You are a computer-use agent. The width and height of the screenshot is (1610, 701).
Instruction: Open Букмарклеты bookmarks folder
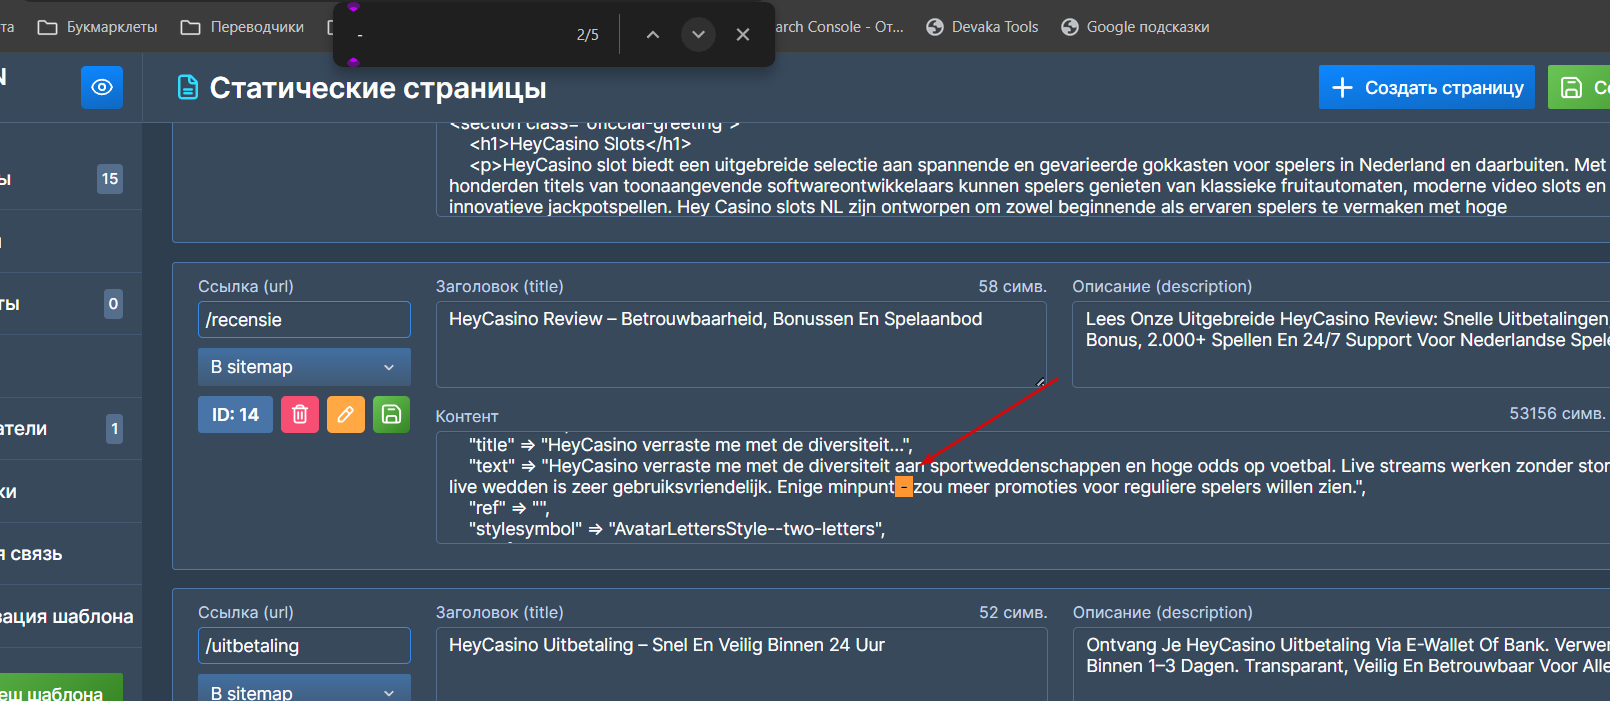[x=97, y=27]
